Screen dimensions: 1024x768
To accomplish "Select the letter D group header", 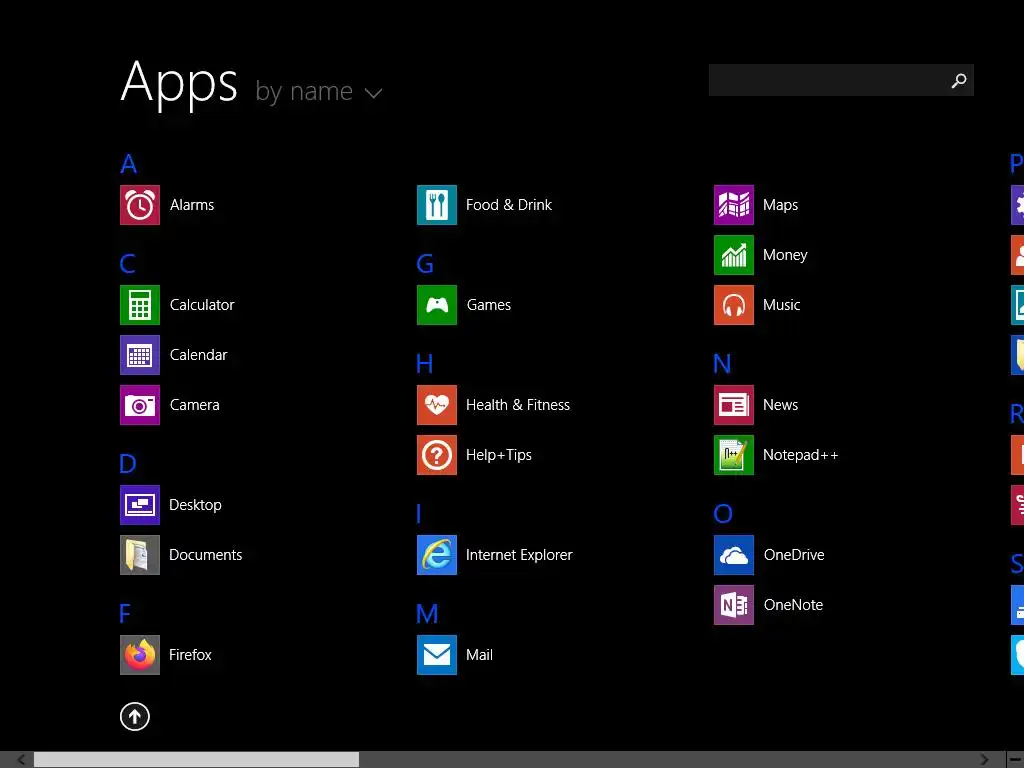I will 128,464.
